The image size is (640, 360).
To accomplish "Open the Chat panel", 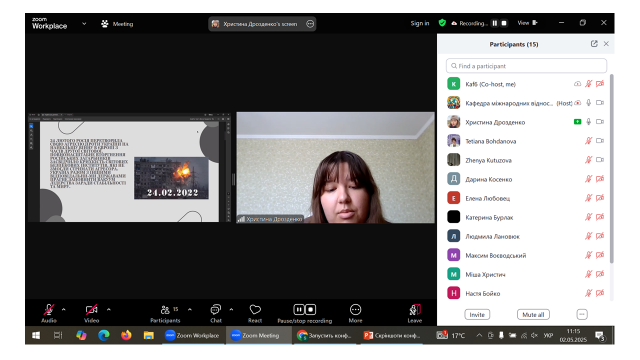I will click(x=216, y=313).
